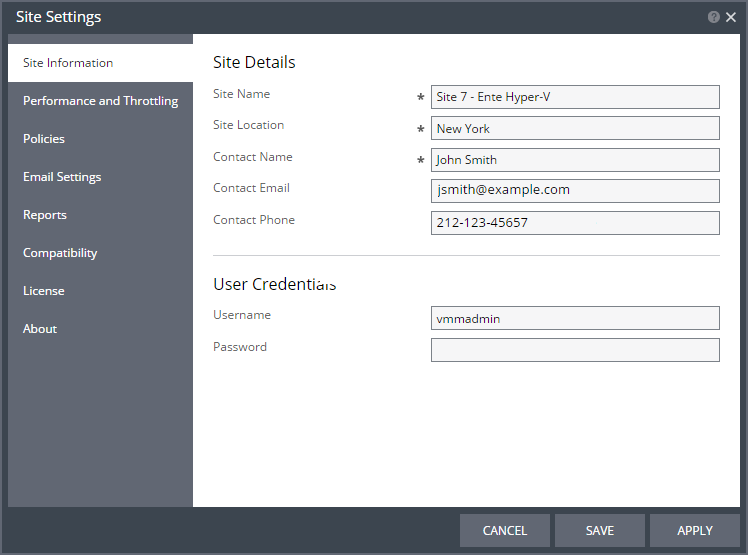
Task: Click the Site Settings dialog title
Action: pyautogui.click(x=59, y=17)
